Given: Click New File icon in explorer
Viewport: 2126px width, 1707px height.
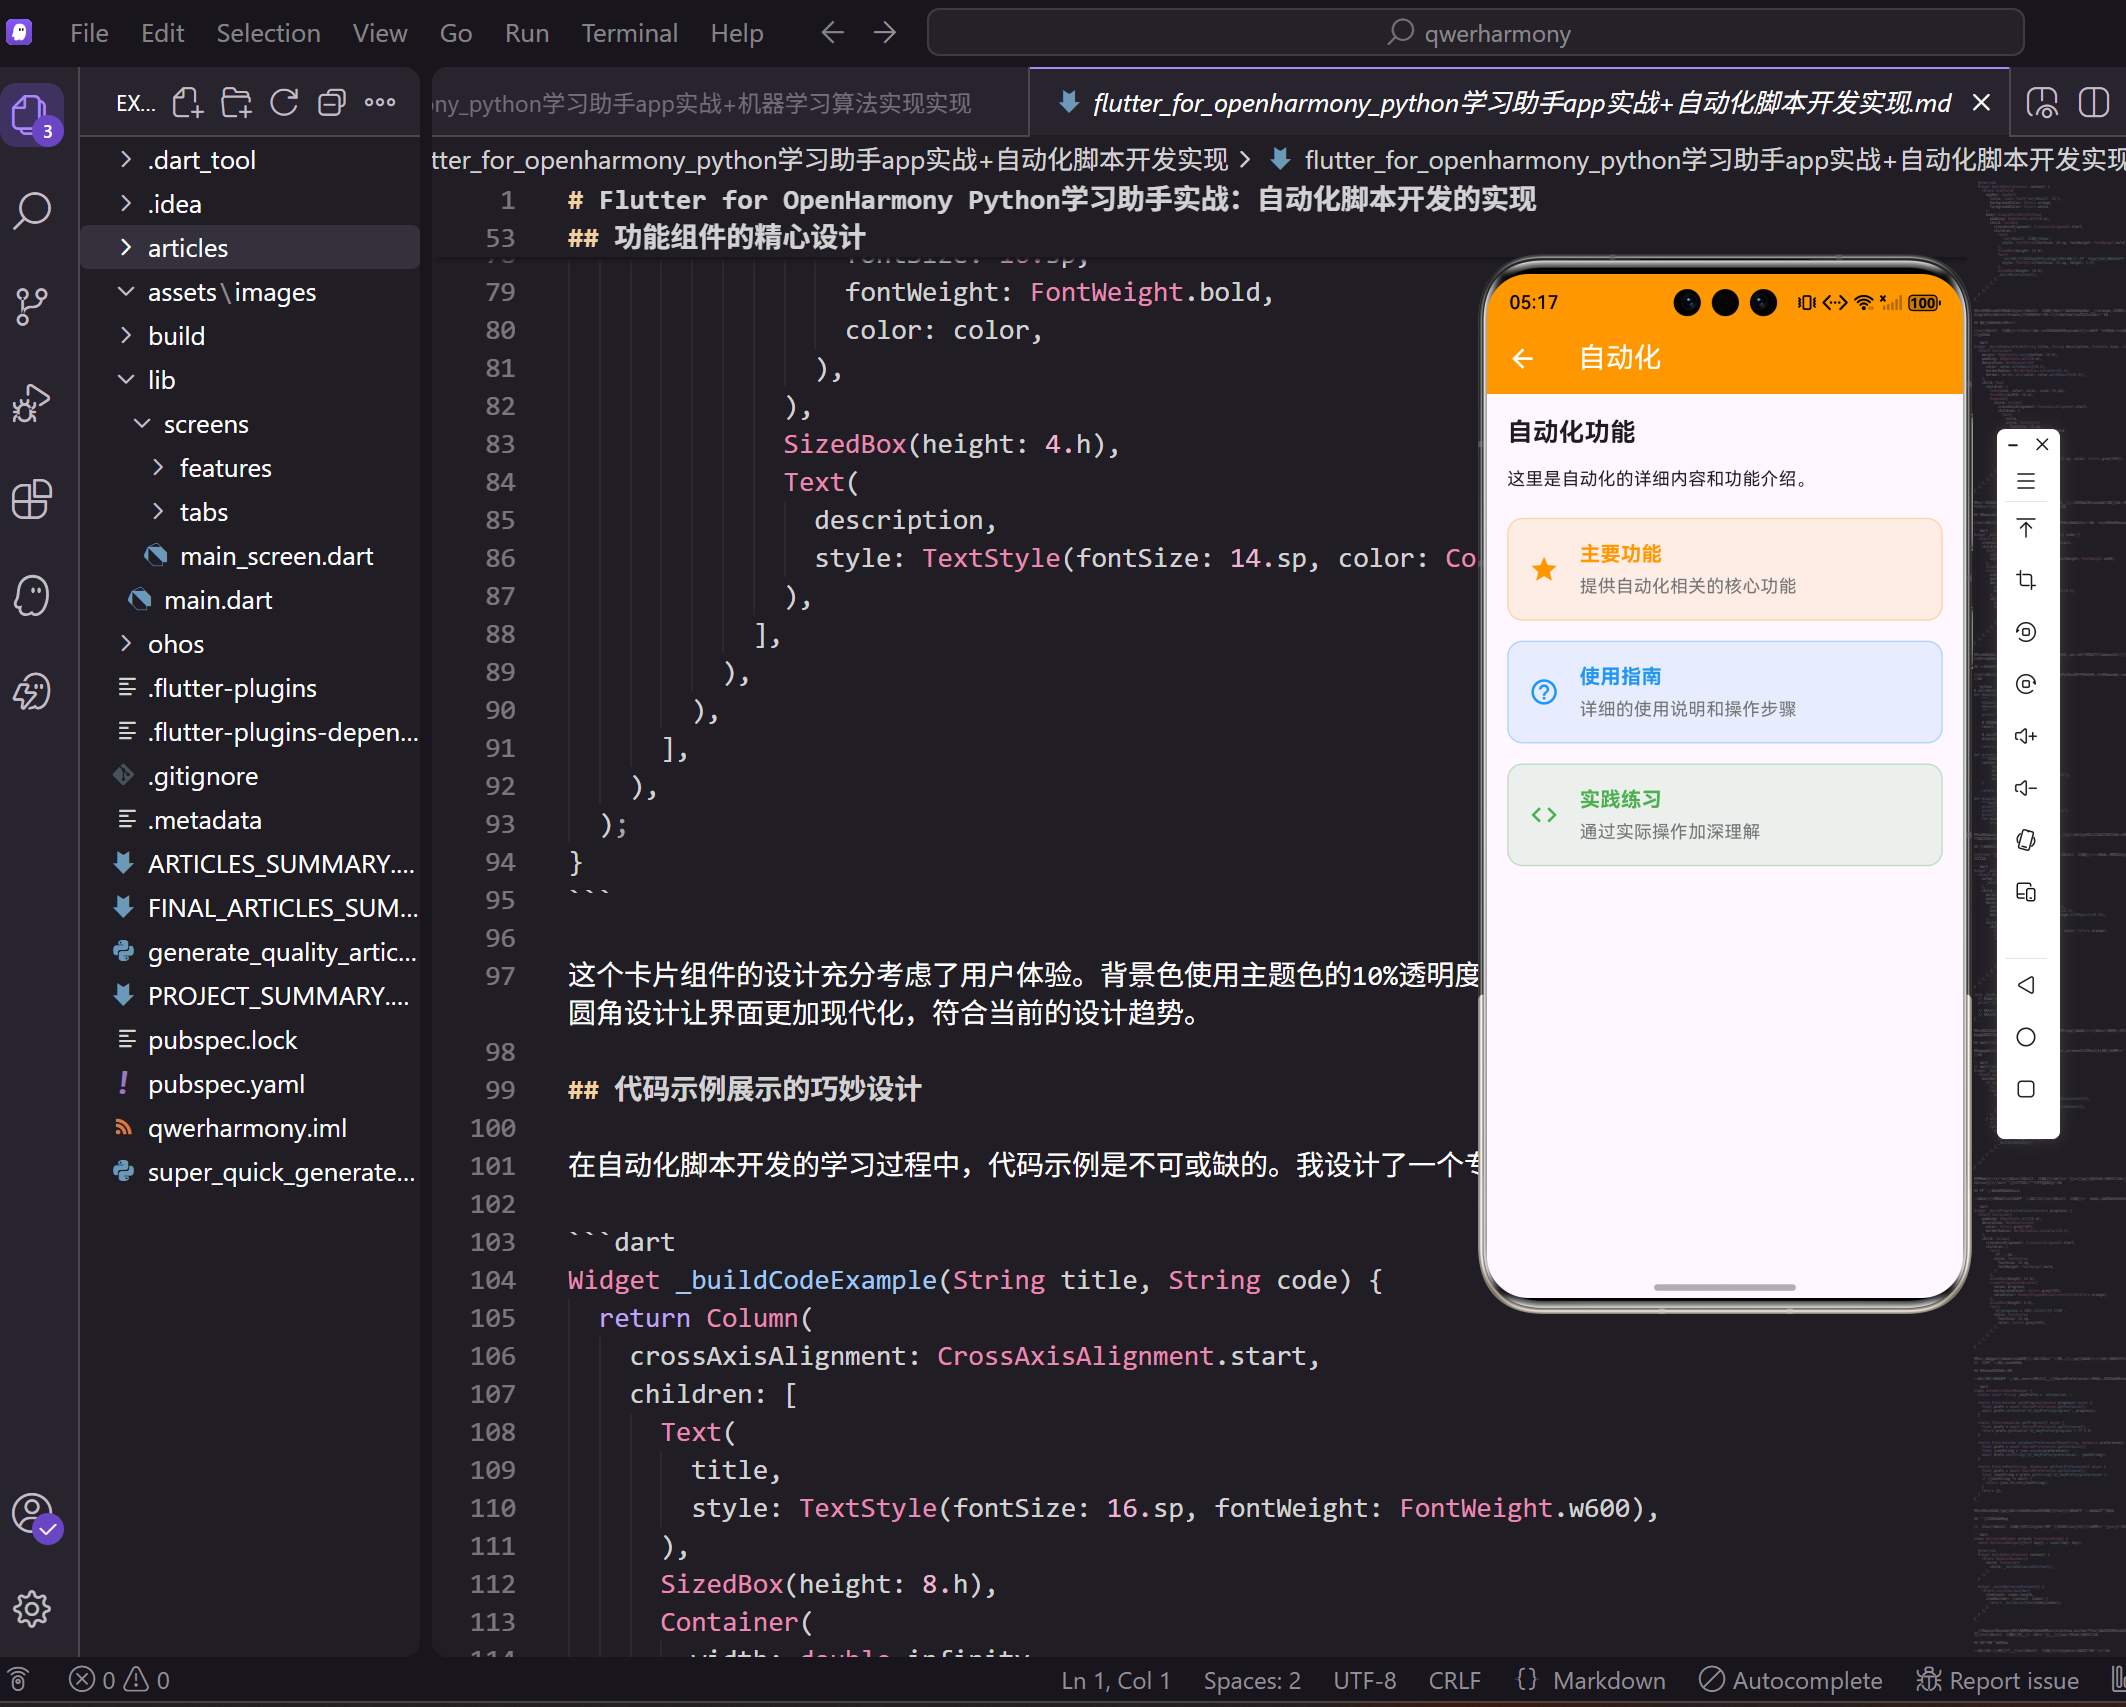Looking at the screenshot, I should [x=187, y=102].
